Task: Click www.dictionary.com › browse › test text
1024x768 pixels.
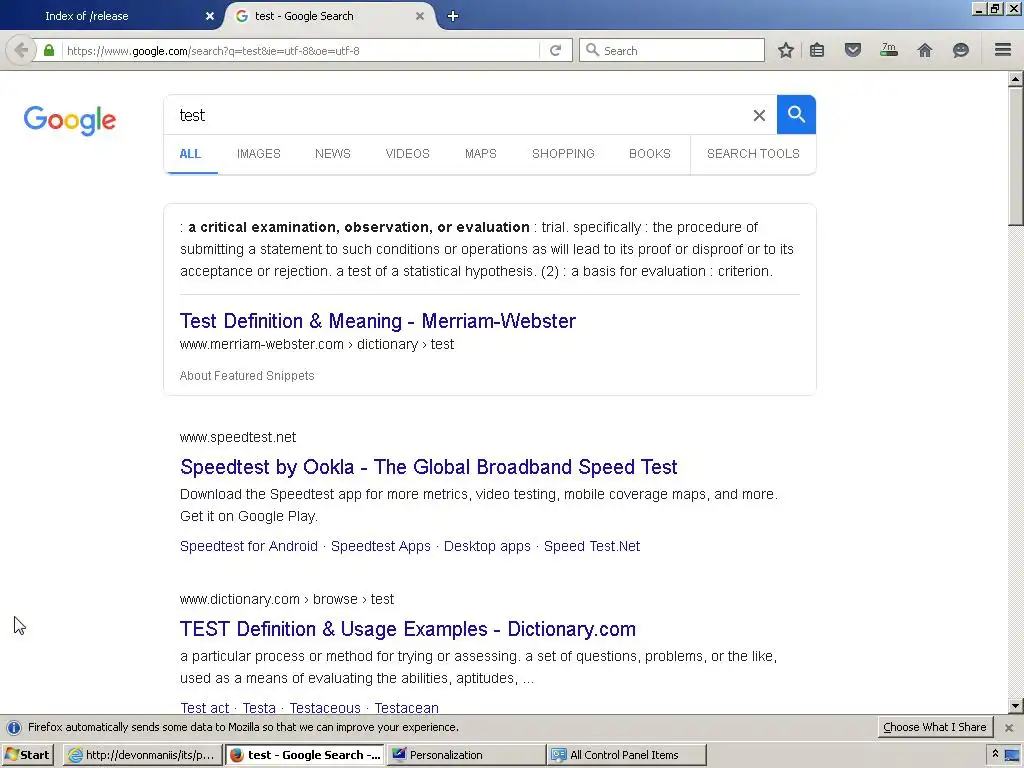Action: 287,600
